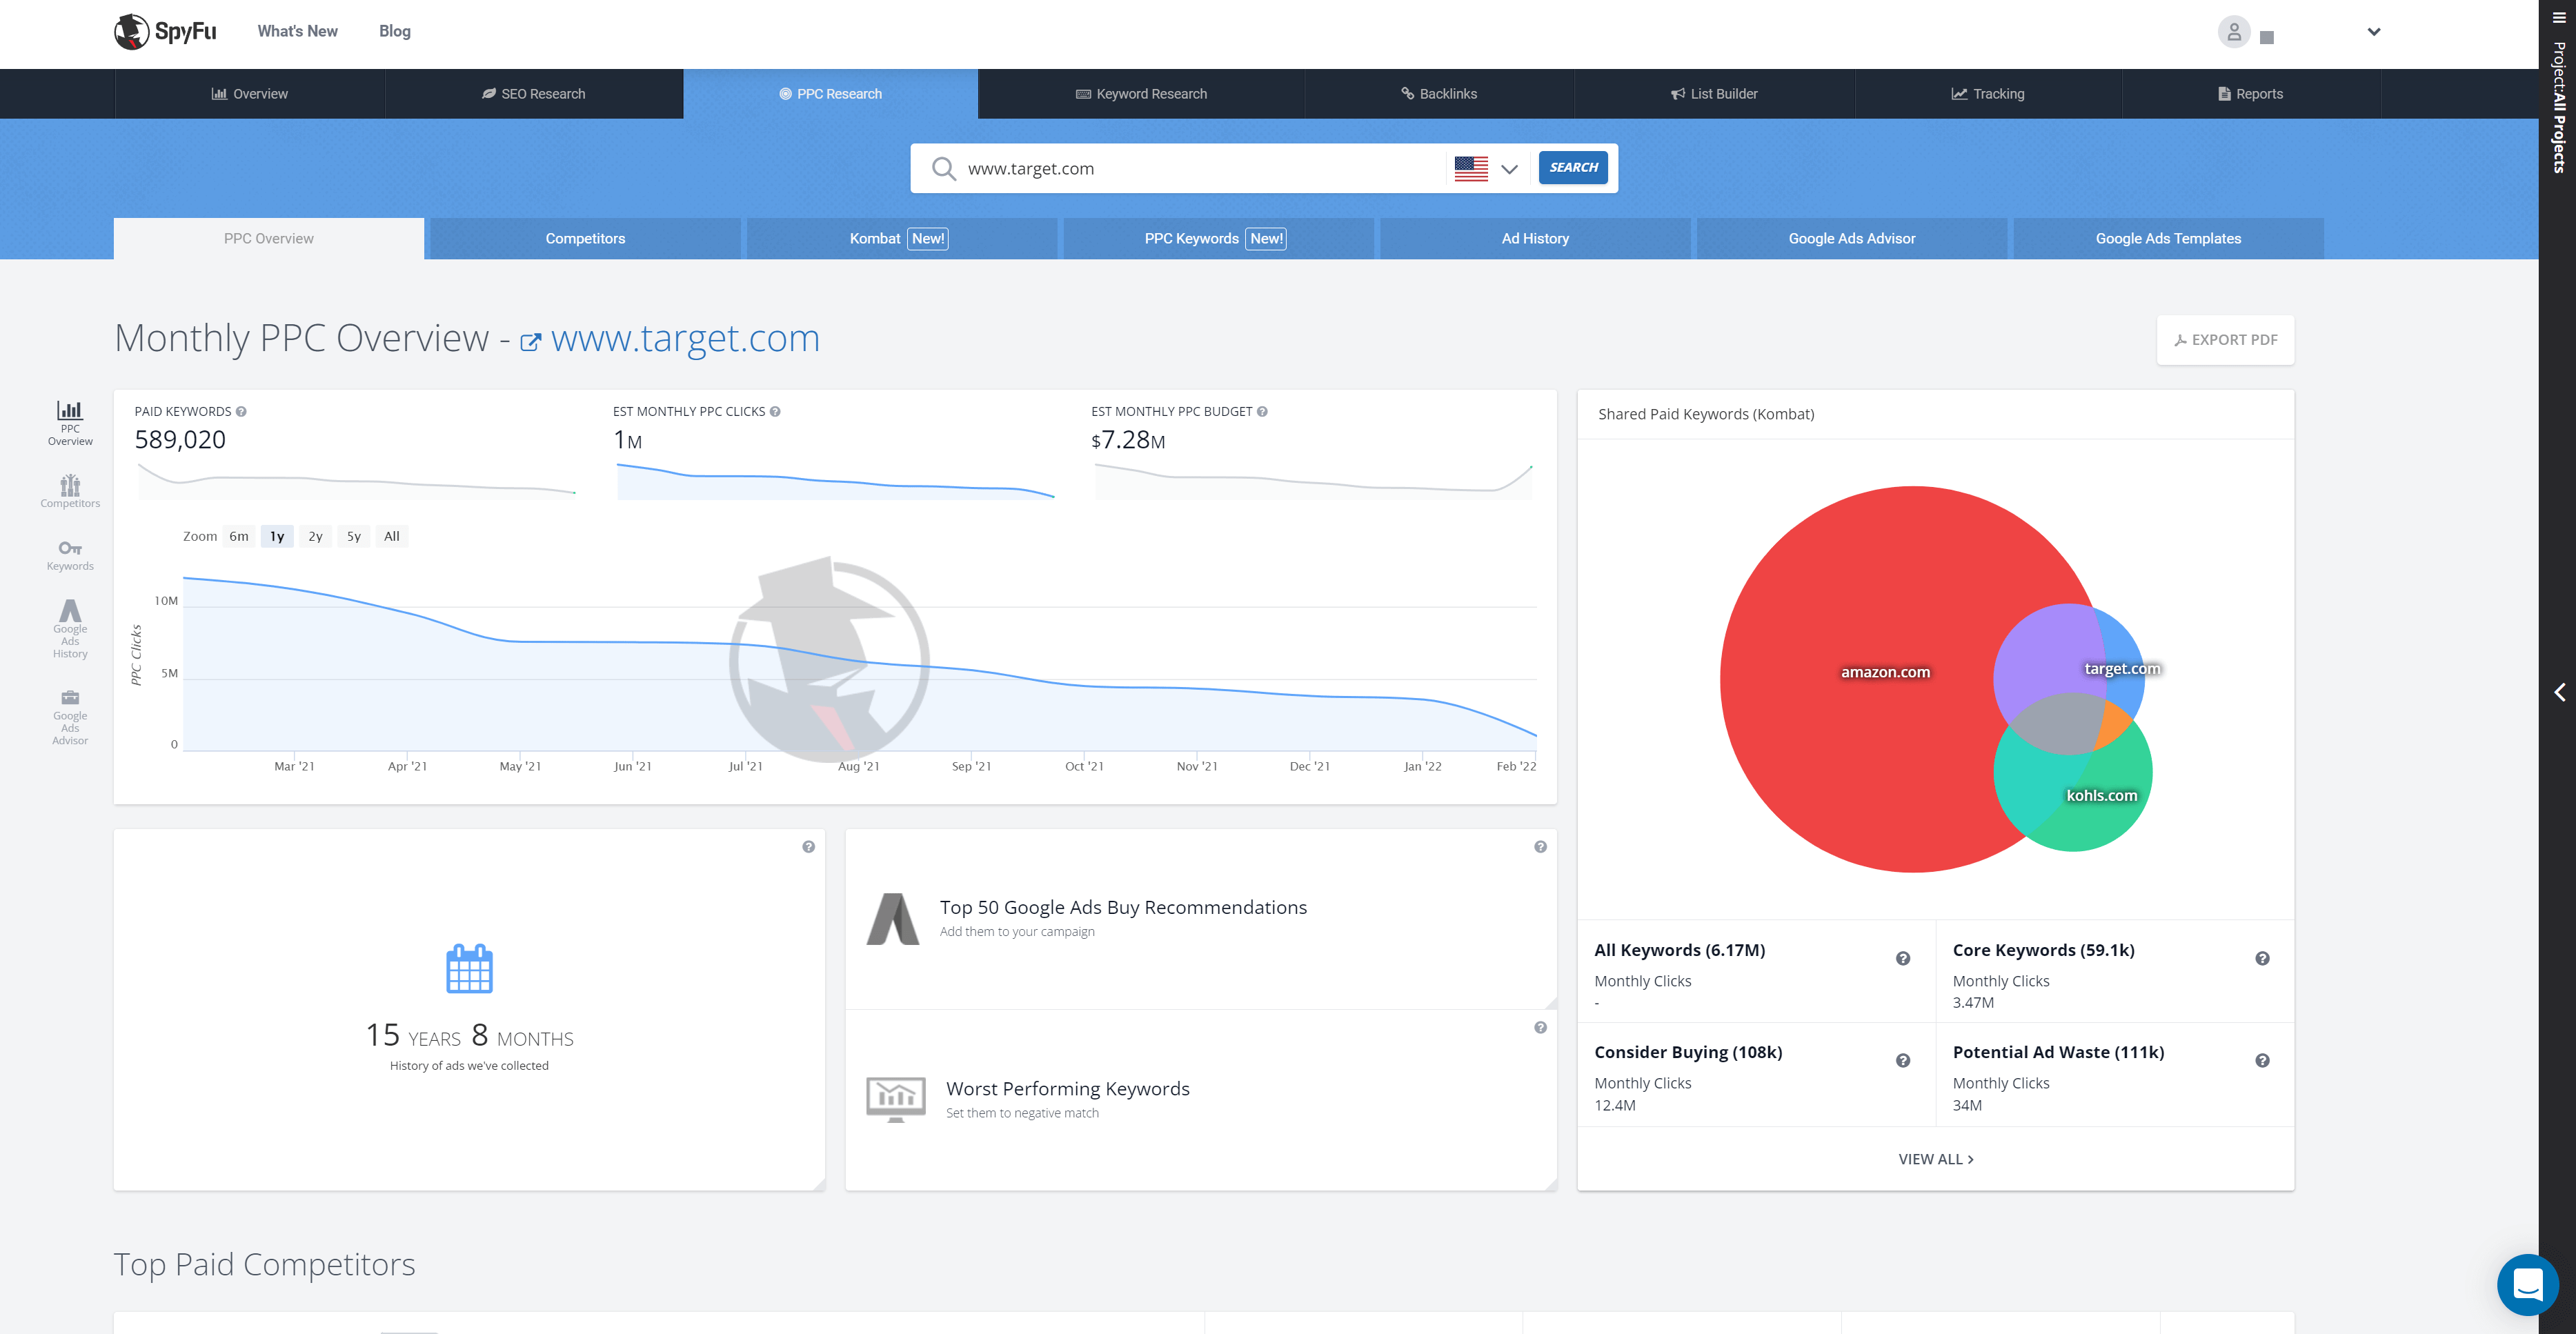Set chart zoom to 6m
2576x1334 pixels.
tap(239, 536)
